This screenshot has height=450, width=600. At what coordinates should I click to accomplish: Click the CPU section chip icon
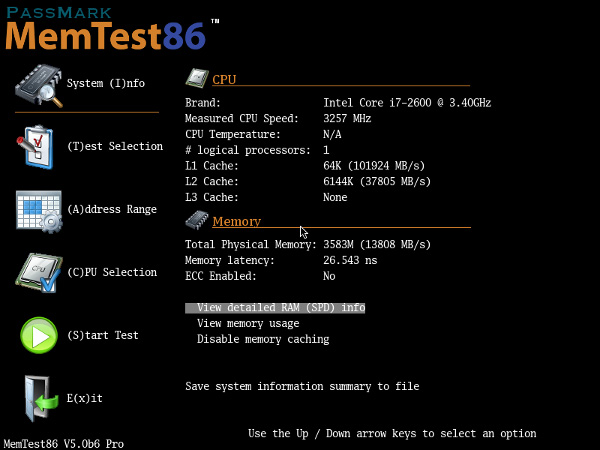[197, 78]
